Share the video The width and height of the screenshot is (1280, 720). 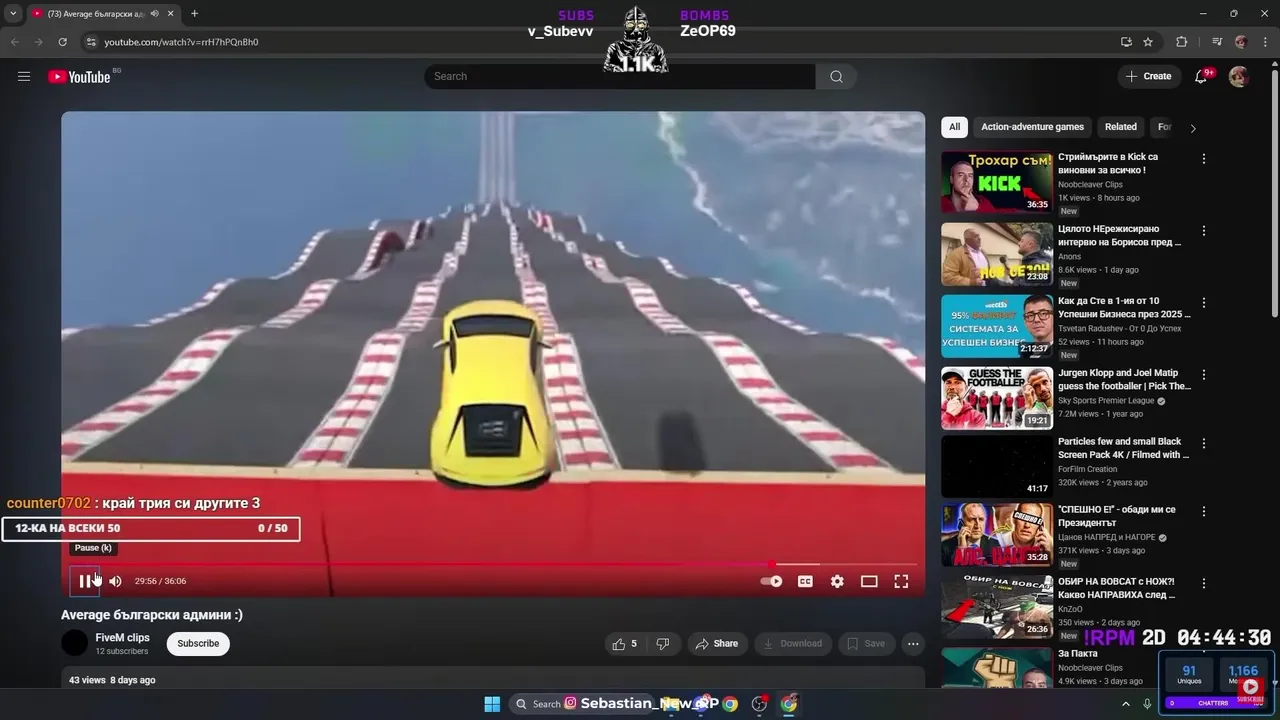(x=716, y=644)
